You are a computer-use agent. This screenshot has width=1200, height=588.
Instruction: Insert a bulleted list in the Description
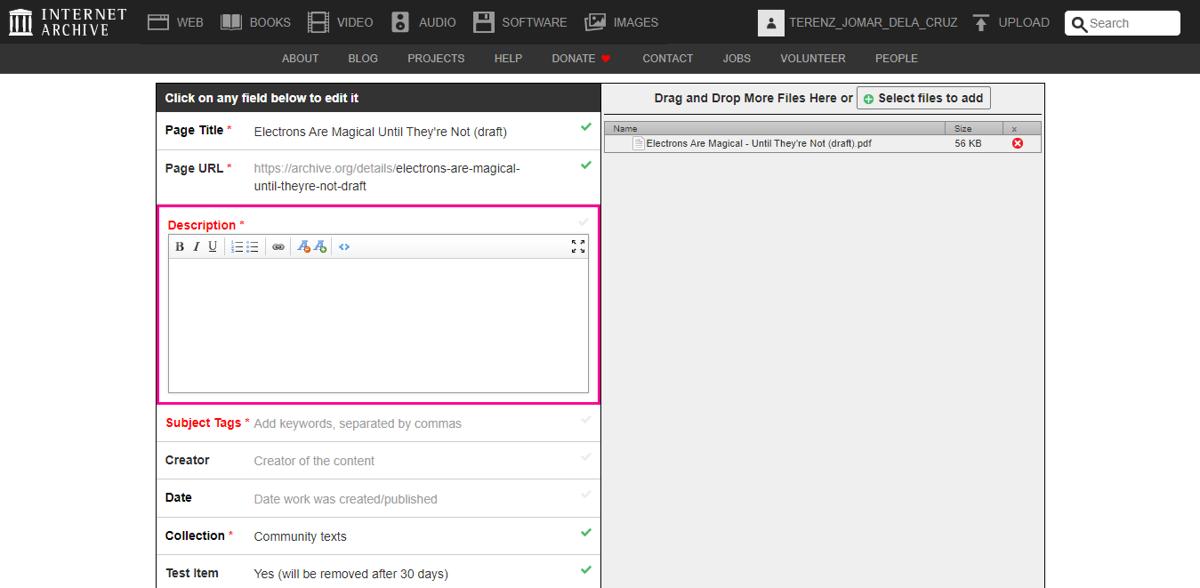(252, 246)
